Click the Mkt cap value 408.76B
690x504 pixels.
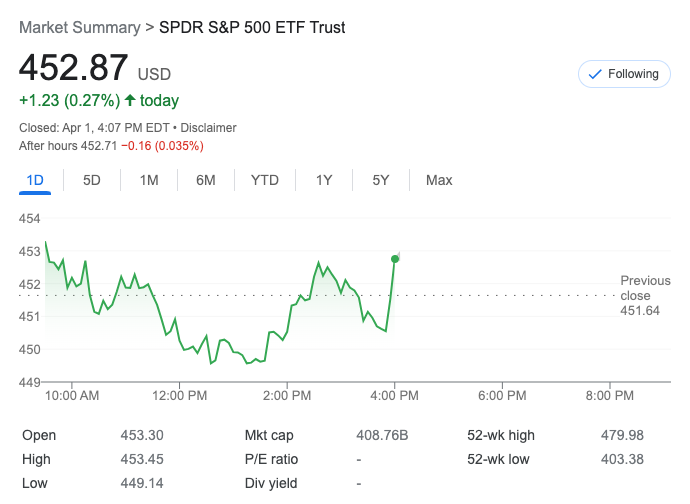coord(381,435)
